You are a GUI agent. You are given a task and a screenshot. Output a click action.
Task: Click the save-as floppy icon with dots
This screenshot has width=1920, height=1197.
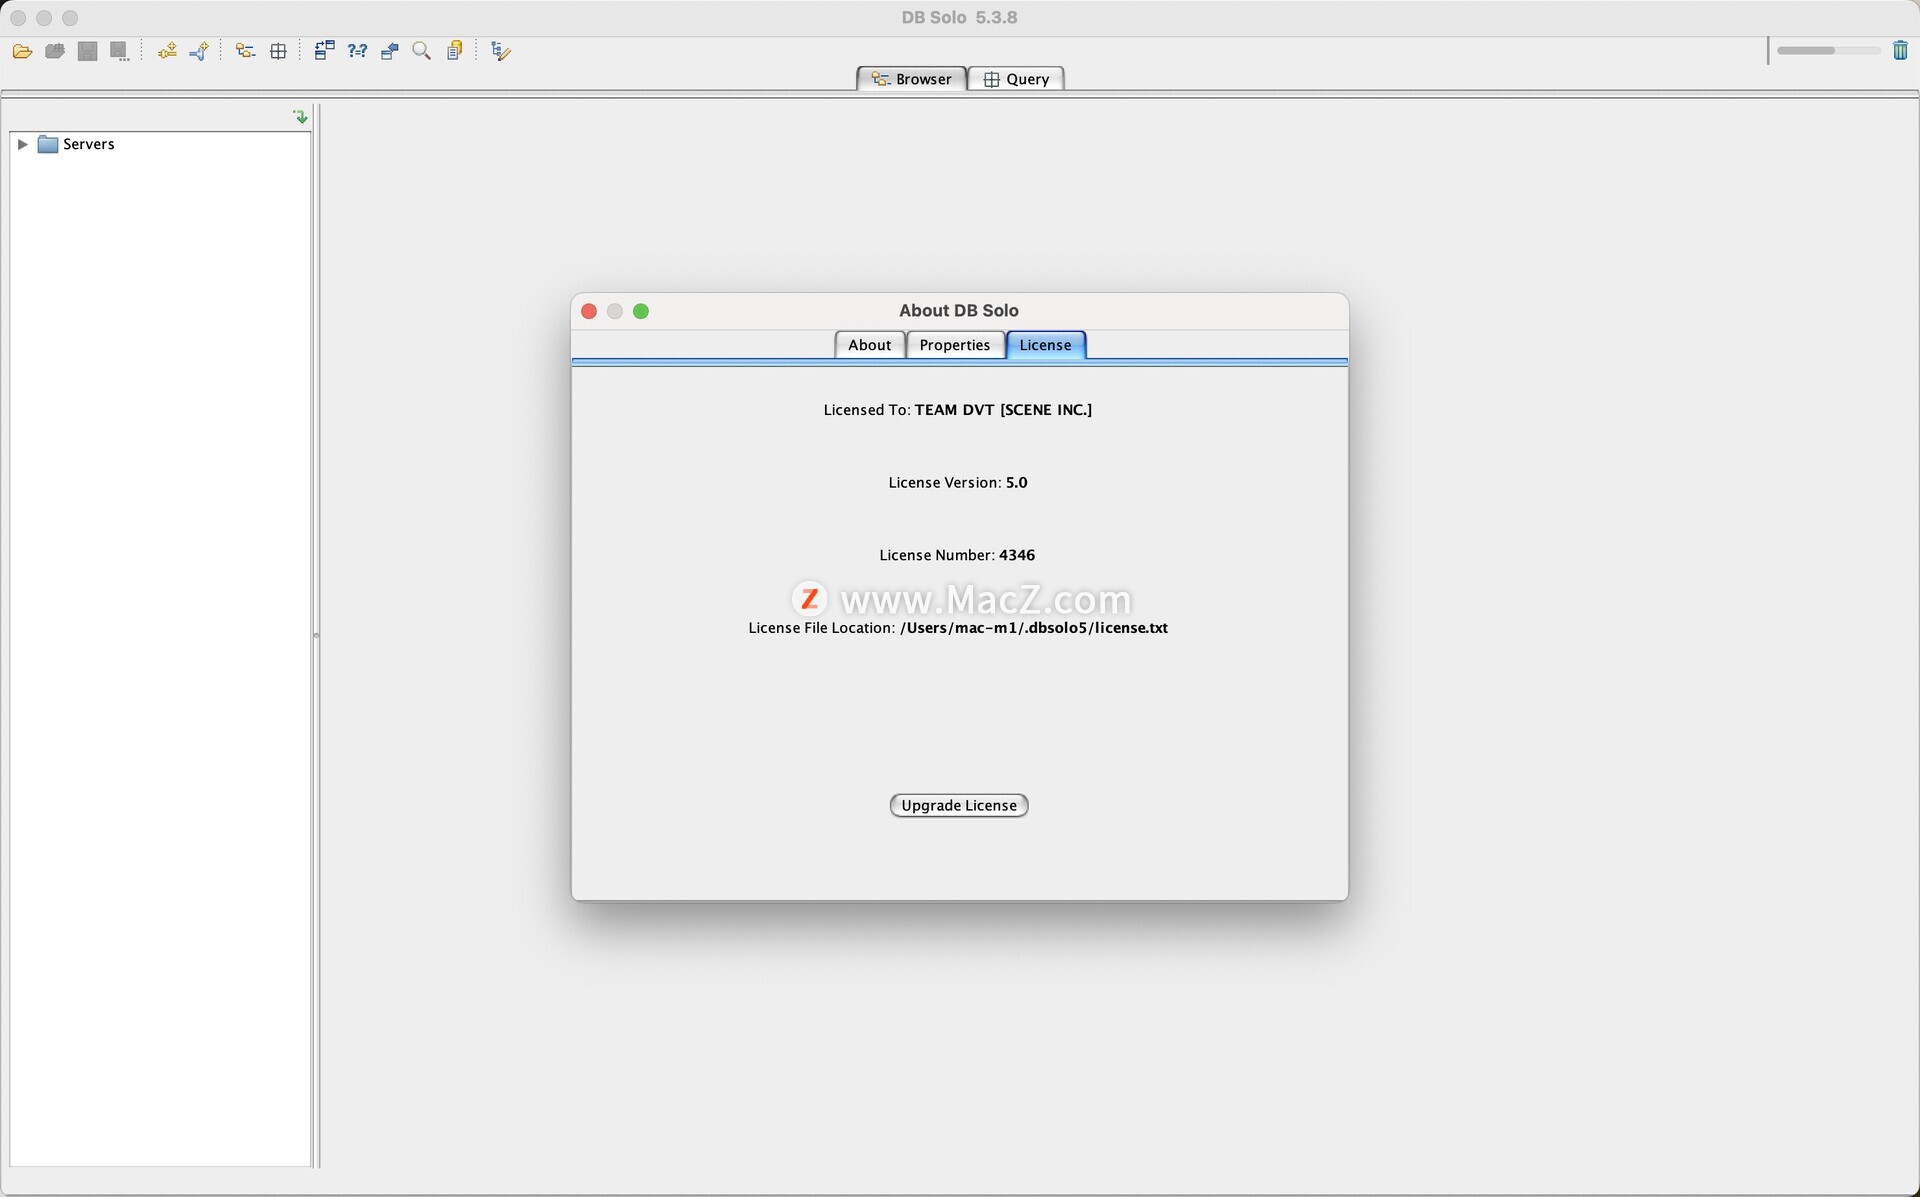click(x=120, y=51)
